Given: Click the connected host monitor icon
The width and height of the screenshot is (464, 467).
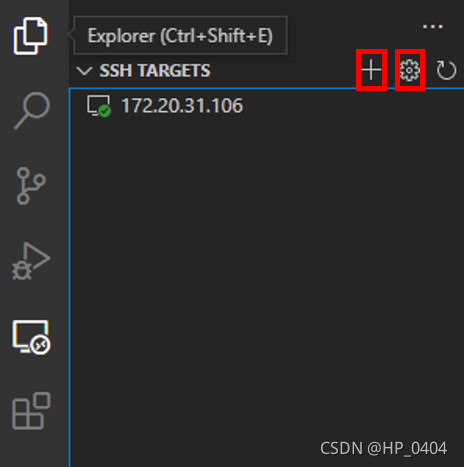Looking at the screenshot, I should [98, 106].
